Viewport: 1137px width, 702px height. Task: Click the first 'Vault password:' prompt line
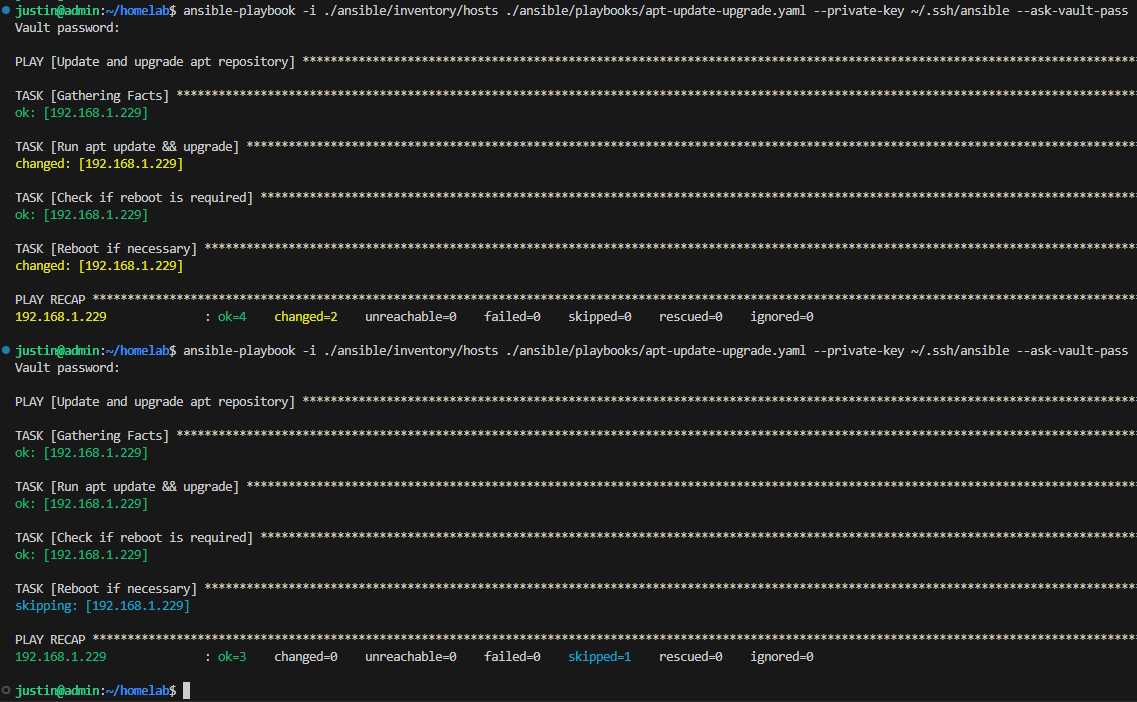(67, 28)
